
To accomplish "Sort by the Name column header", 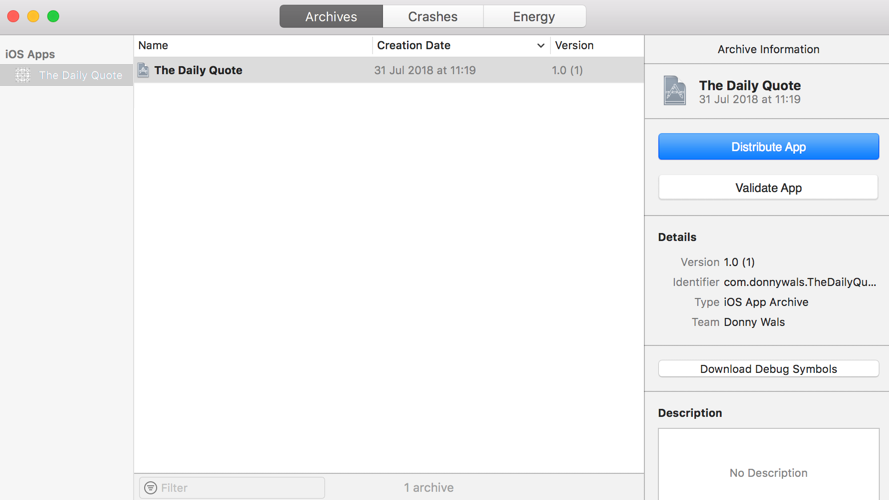I will point(253,45).
